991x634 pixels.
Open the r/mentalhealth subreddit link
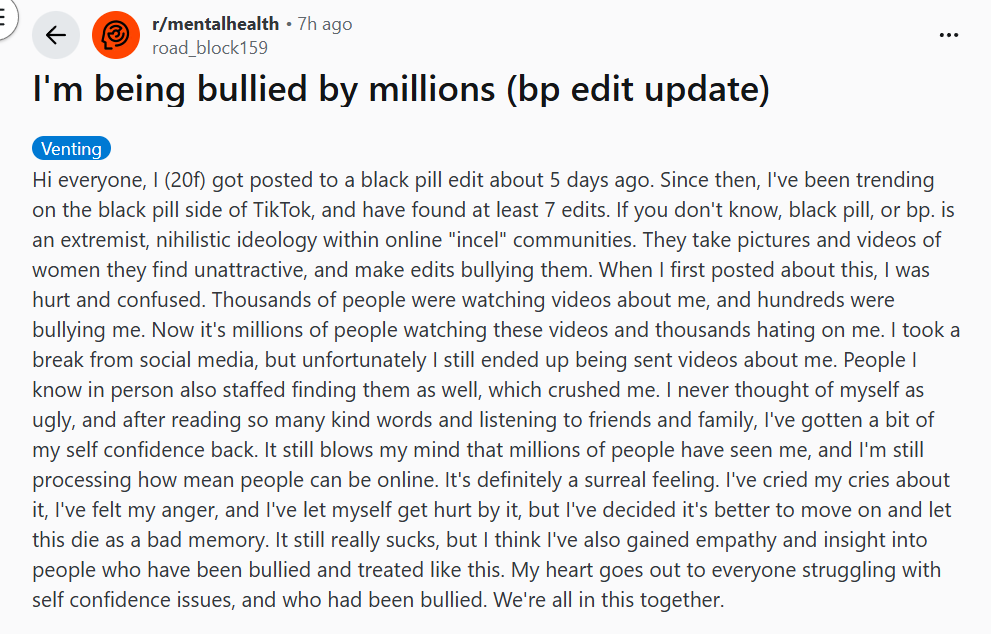tap(214, 24)
